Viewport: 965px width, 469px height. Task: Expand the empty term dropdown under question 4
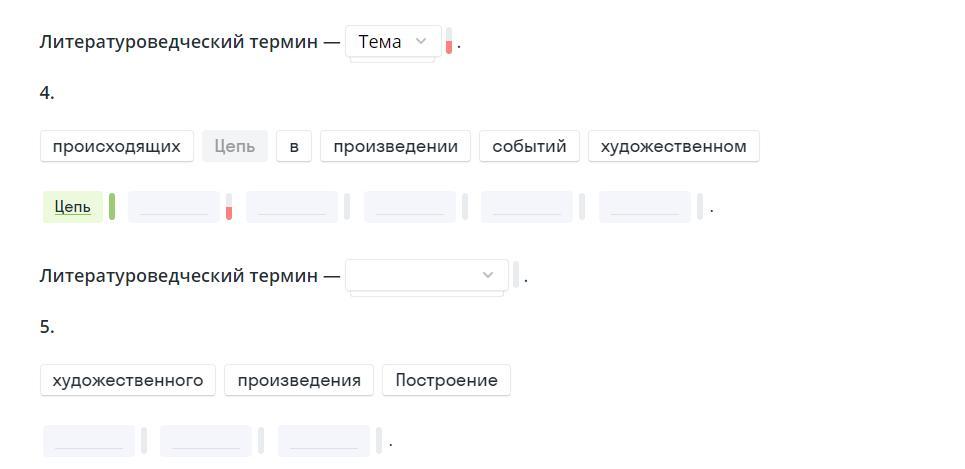[427, 275]
